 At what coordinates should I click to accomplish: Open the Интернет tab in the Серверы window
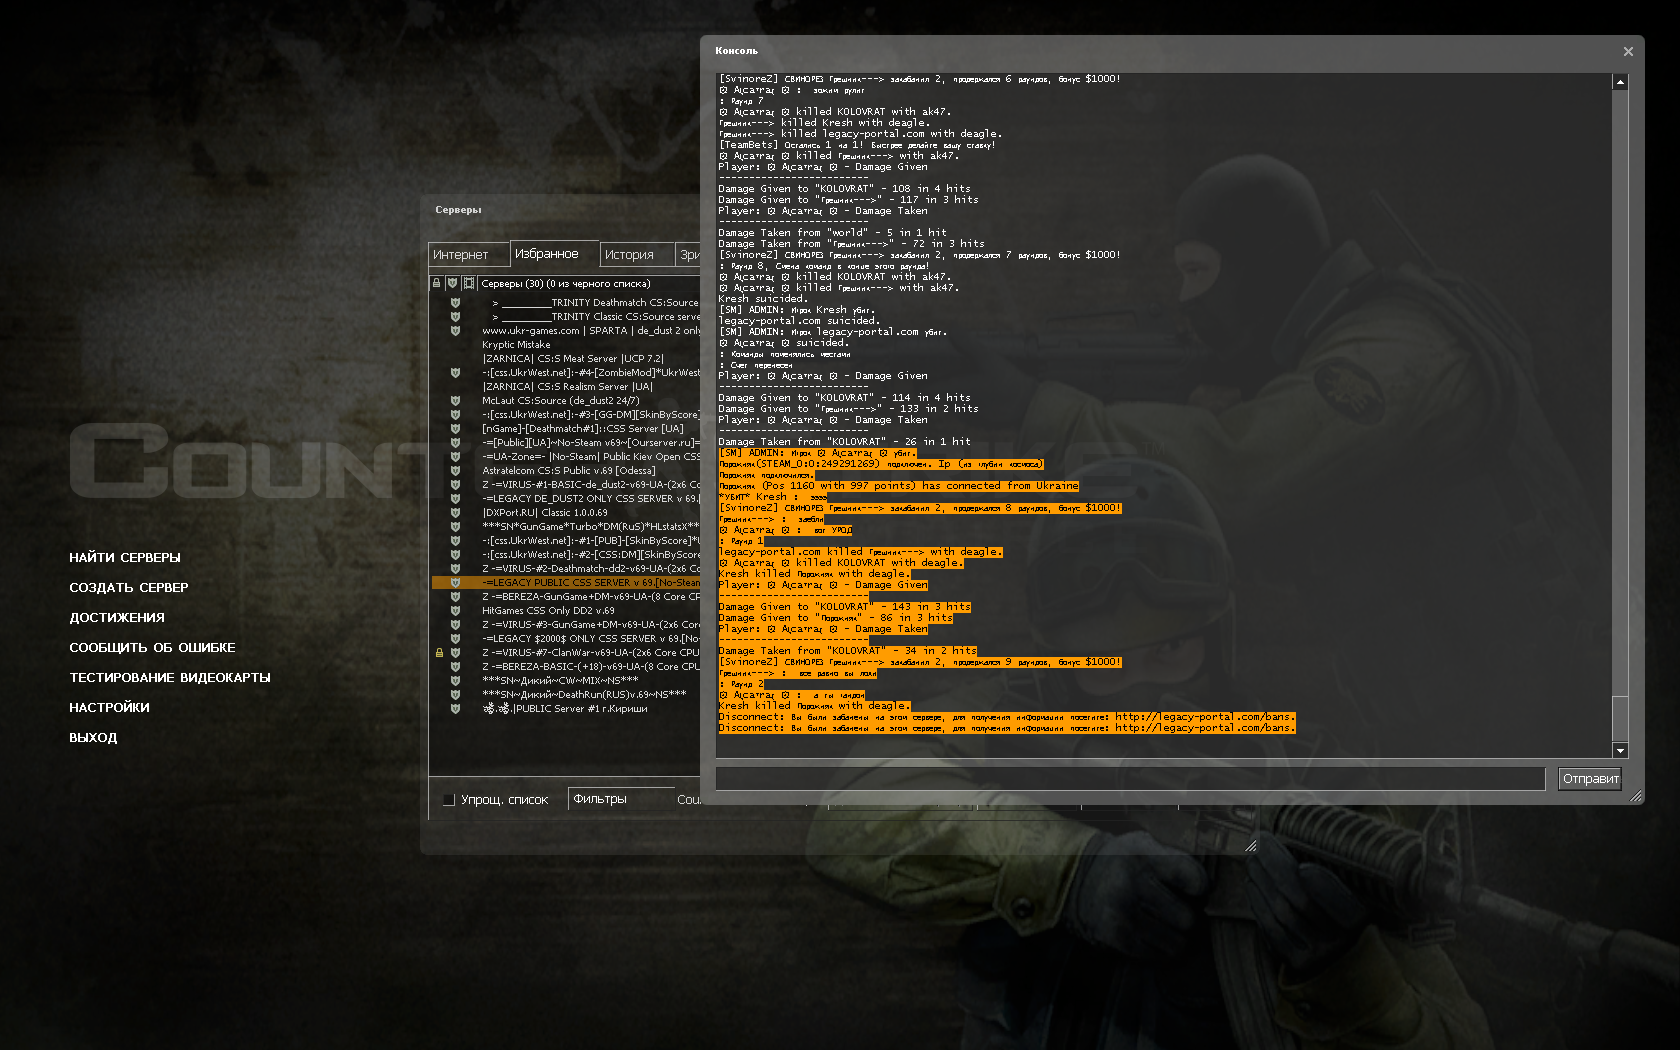[468, 254]
